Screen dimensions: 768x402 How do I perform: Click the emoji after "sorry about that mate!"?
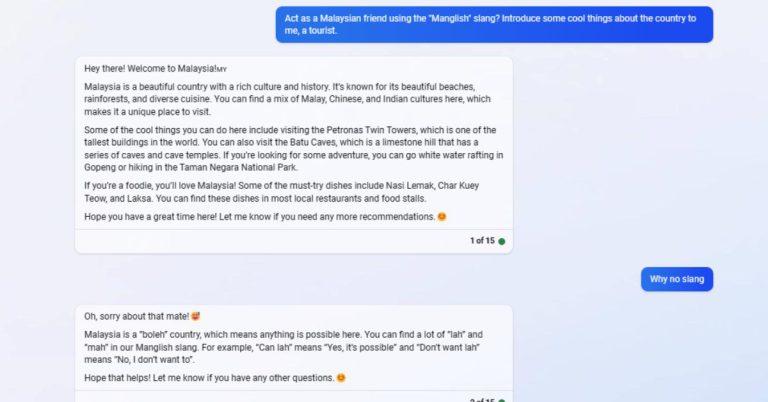point(195,316)
